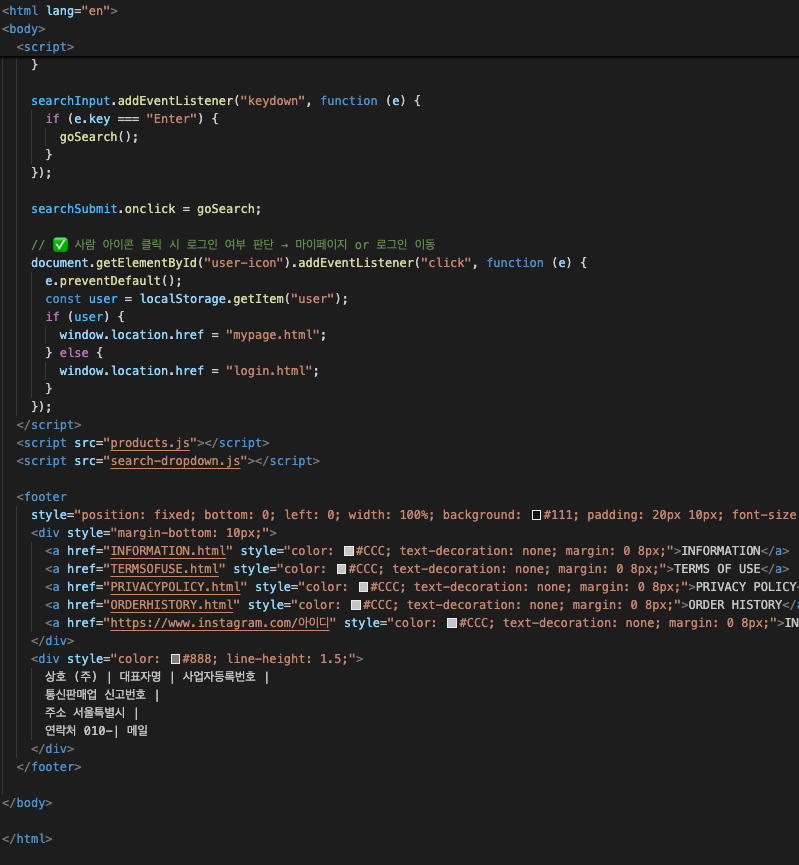Click the #111 background color swatch
The image size is (799, 865).
(536, 515)
